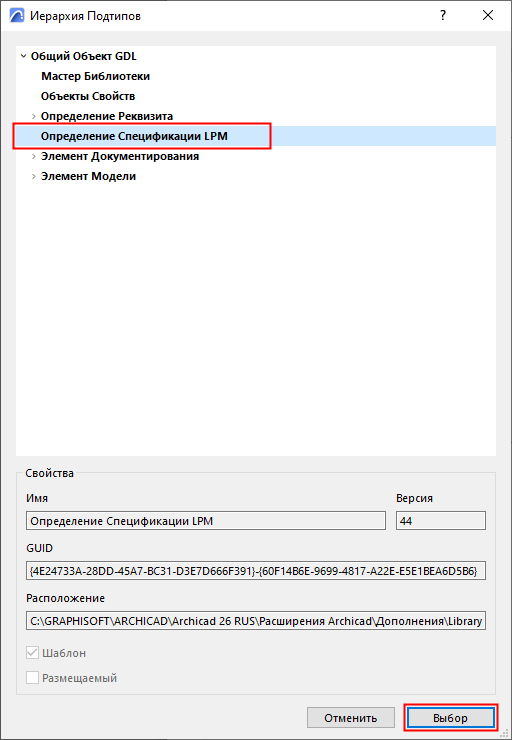This screenshot has height=740, width=512.
Task: Click the GUID value field
Action: point(256,571)
